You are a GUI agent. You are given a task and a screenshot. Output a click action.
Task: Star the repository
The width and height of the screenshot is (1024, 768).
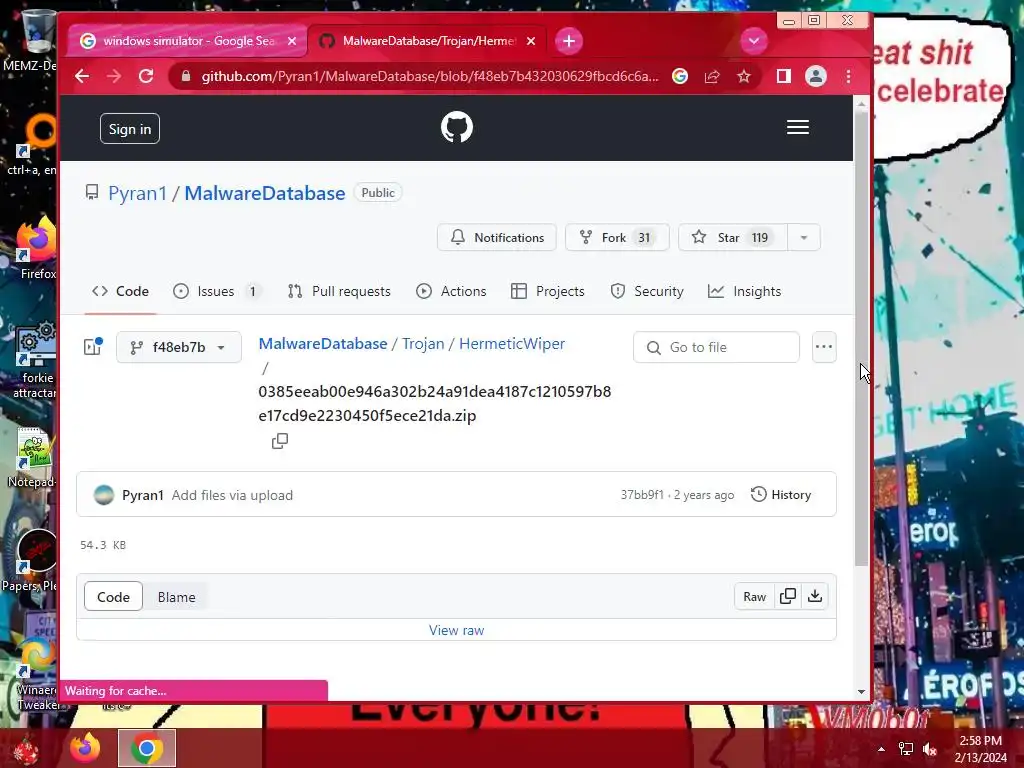[733, 238]
